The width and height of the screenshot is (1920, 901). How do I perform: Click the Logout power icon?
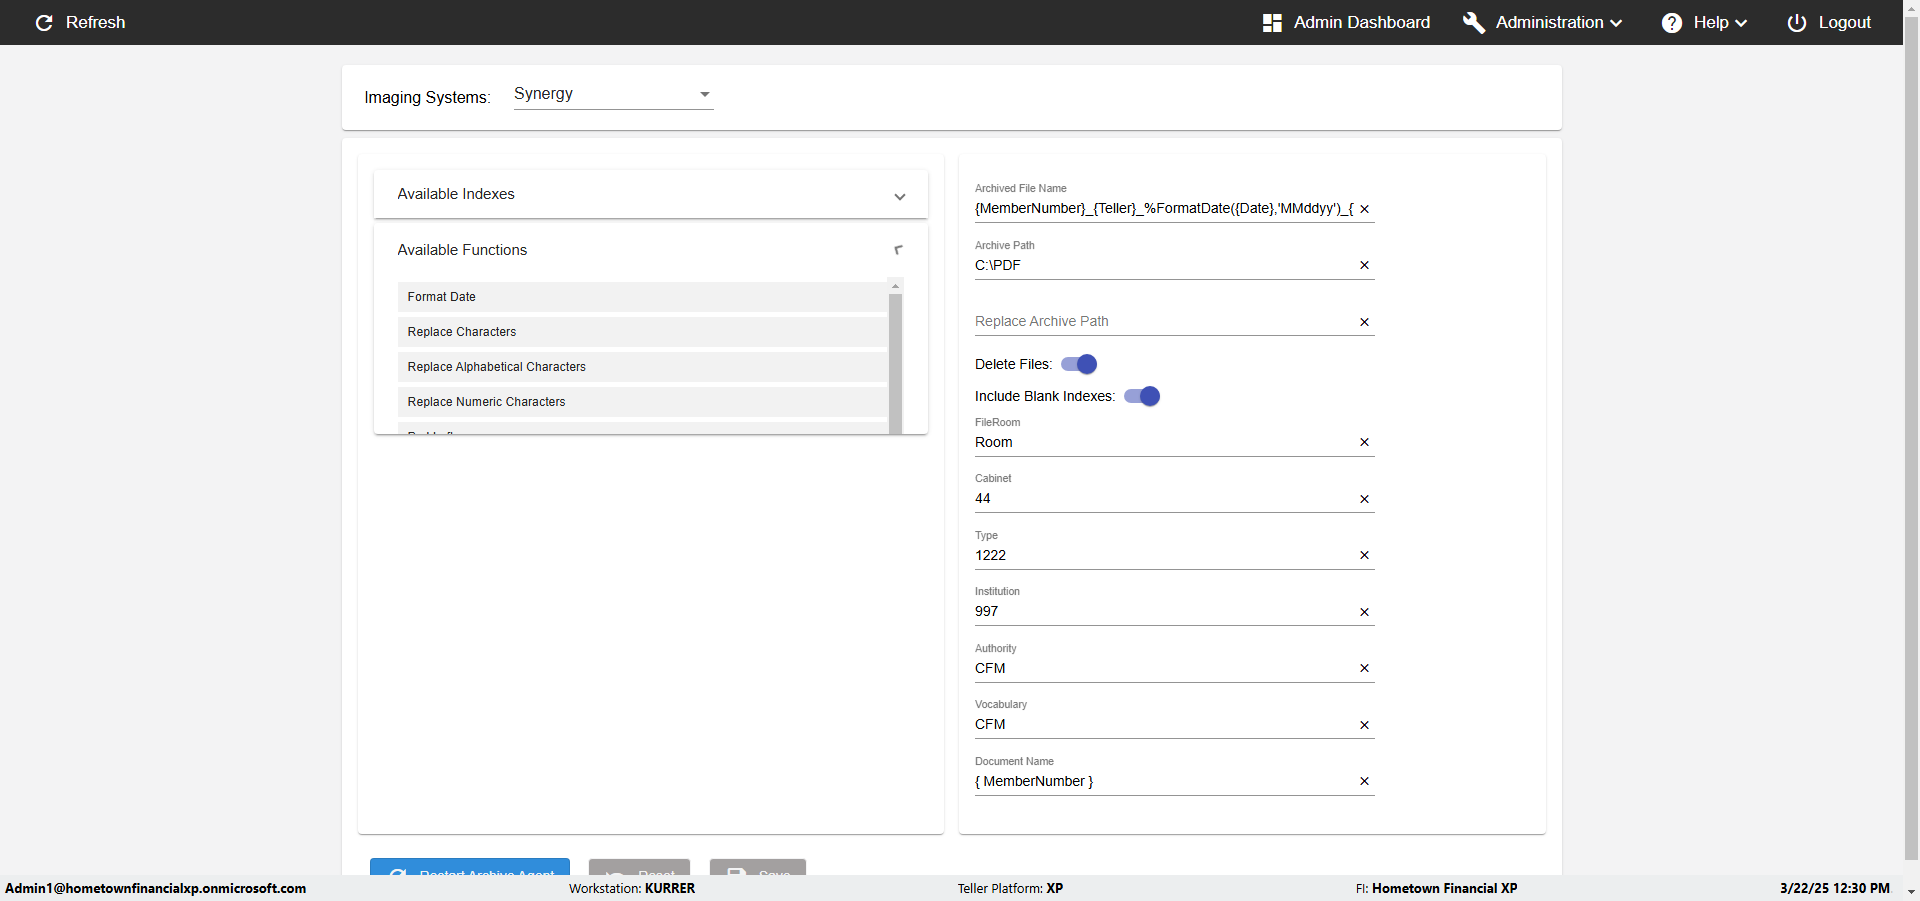pos(1796,23)
